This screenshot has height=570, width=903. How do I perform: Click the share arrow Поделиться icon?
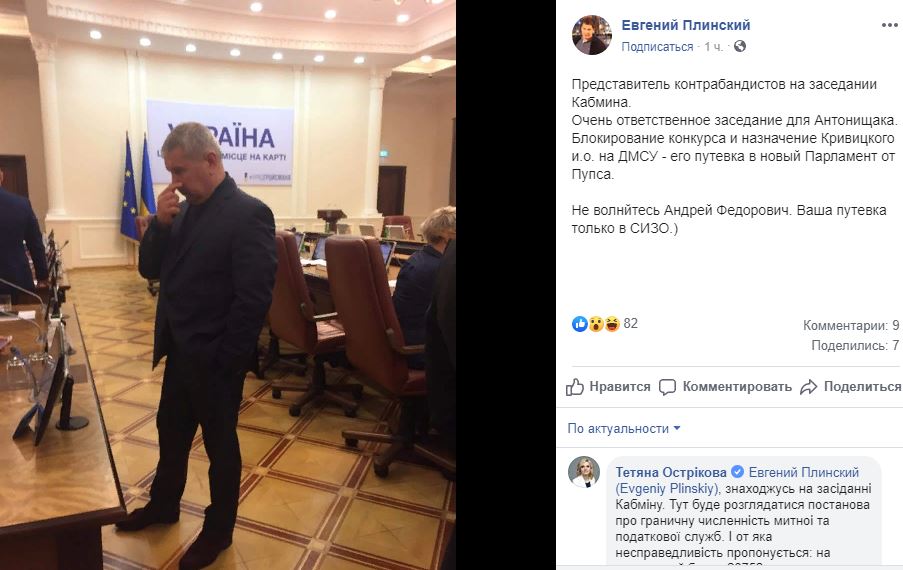pyautogui.click(x=809, y=387)
